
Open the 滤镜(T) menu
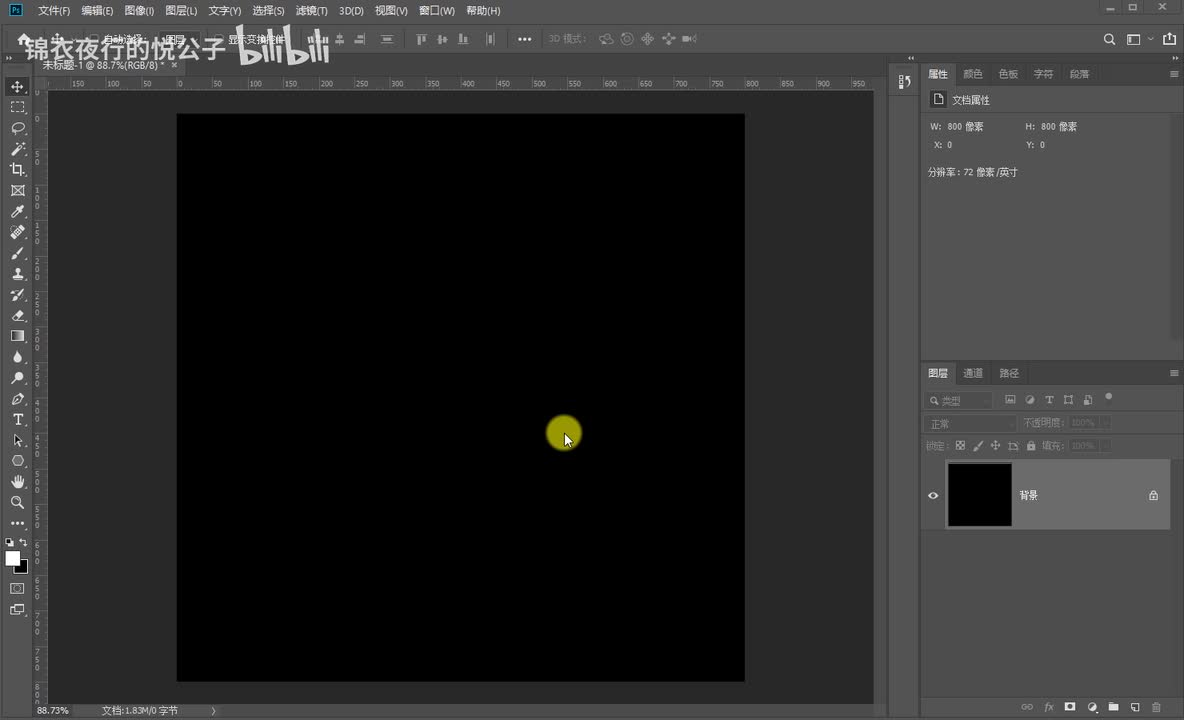[x=311, y=11]
